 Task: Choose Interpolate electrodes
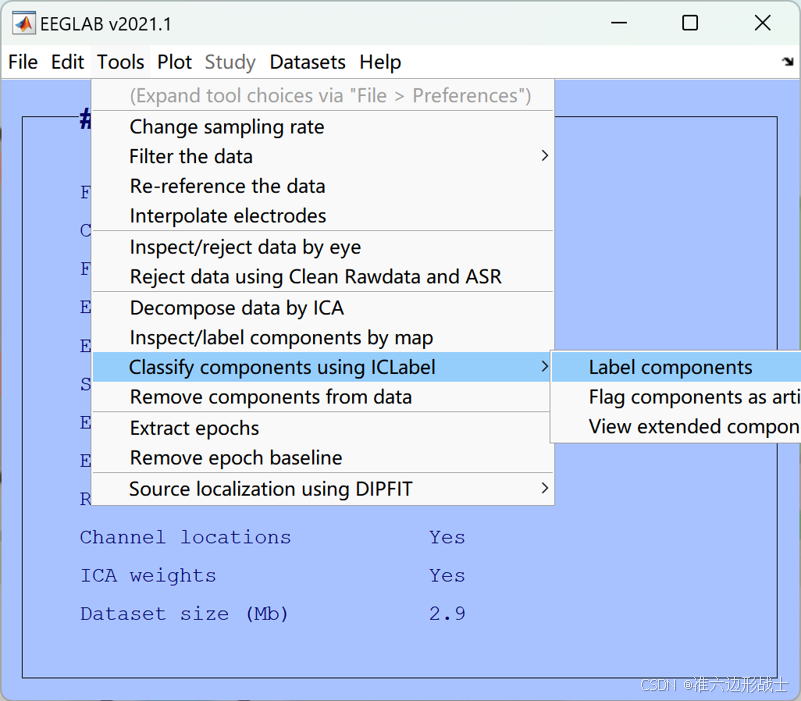[323, 216]
